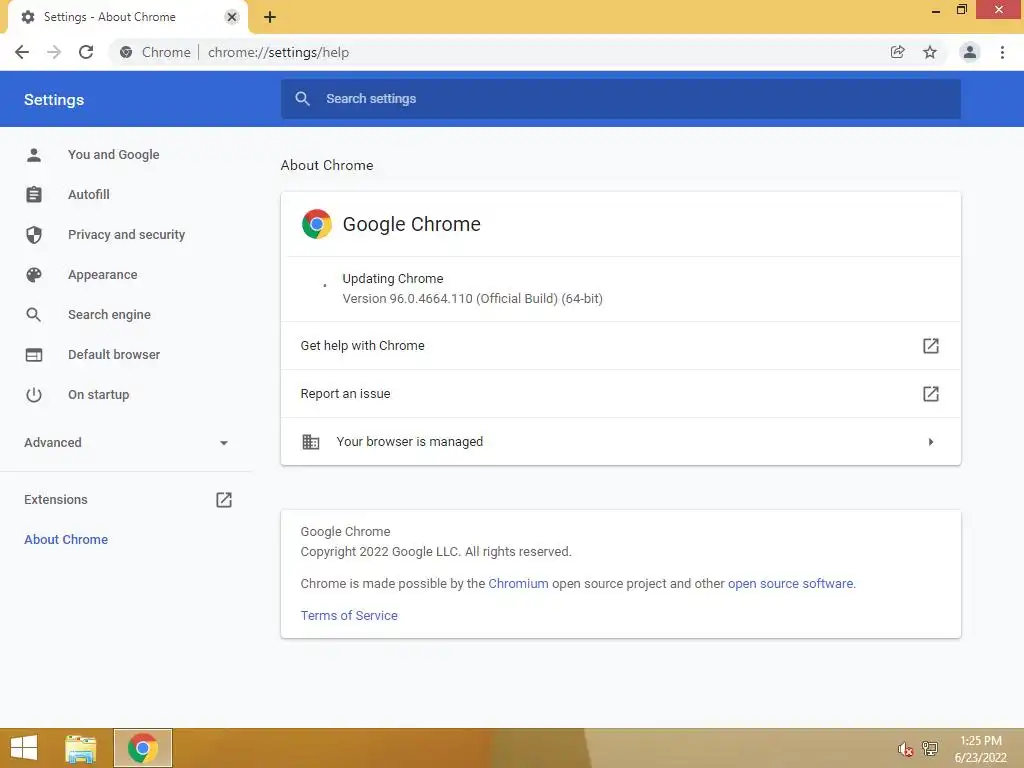Bookmark this tab with the star icon
The height and width of the screenshot is (768, 1024).
tap(930, 52)
